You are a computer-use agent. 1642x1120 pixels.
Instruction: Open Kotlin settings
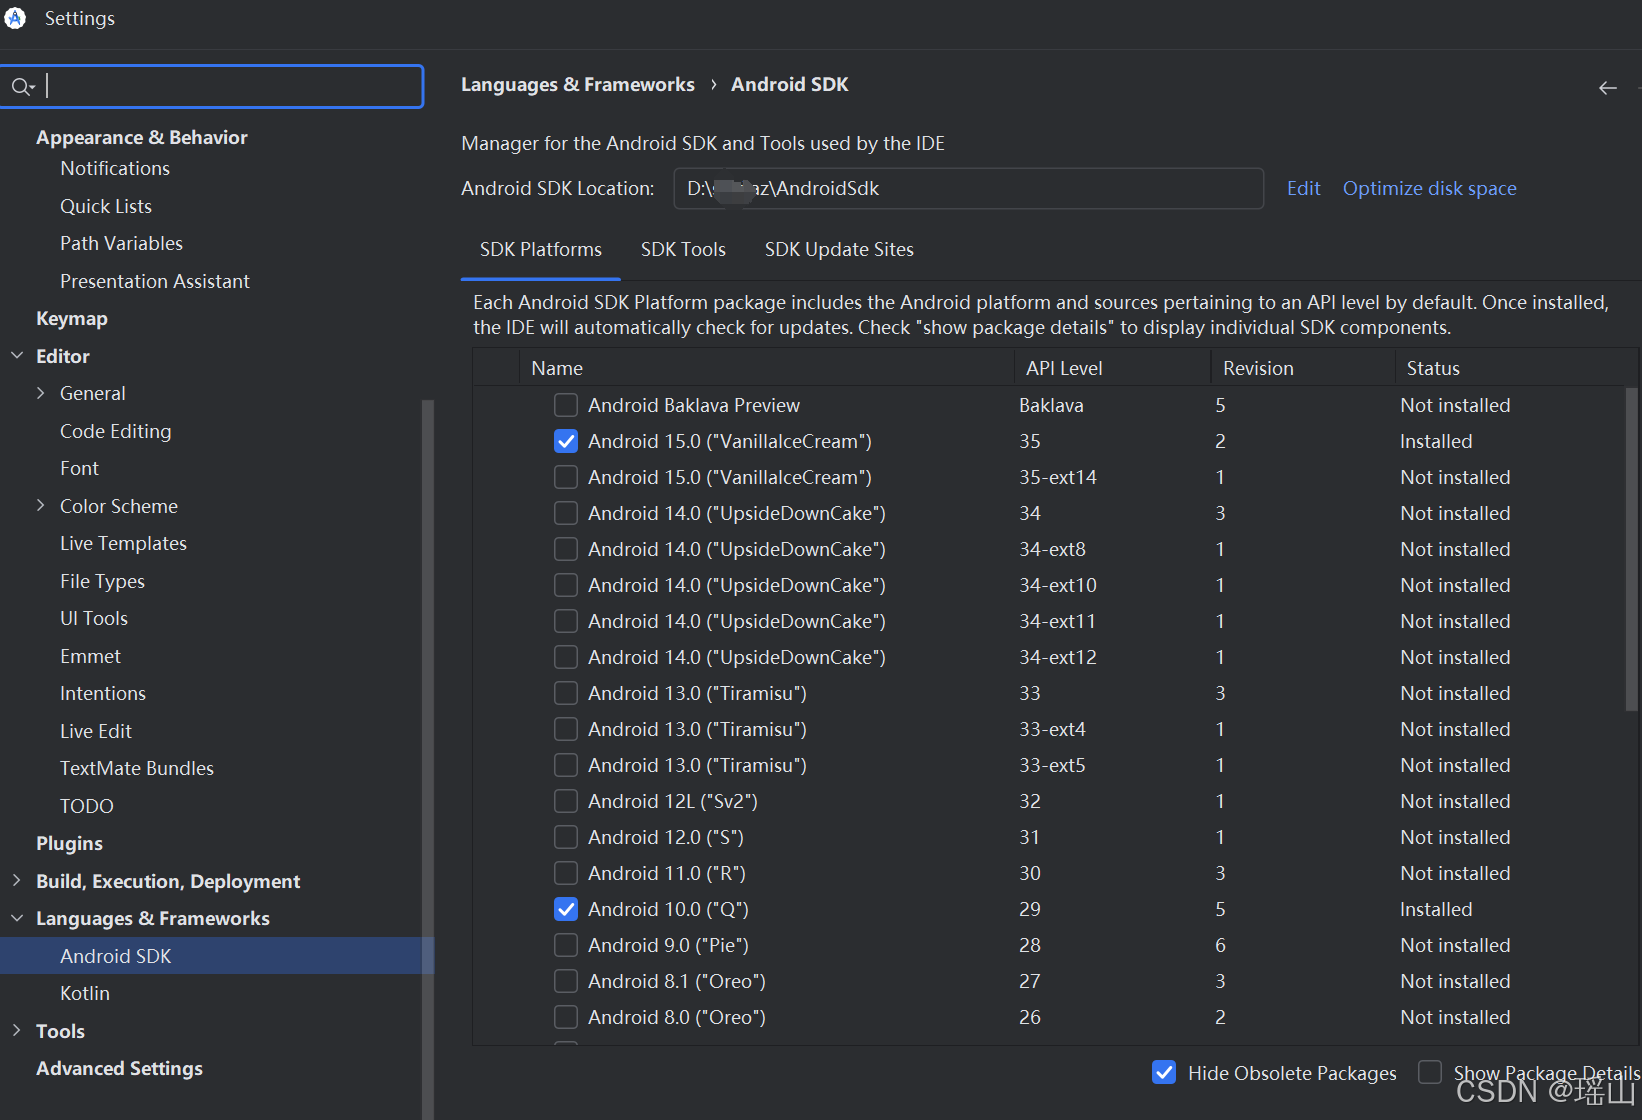[x=85, y=993]
